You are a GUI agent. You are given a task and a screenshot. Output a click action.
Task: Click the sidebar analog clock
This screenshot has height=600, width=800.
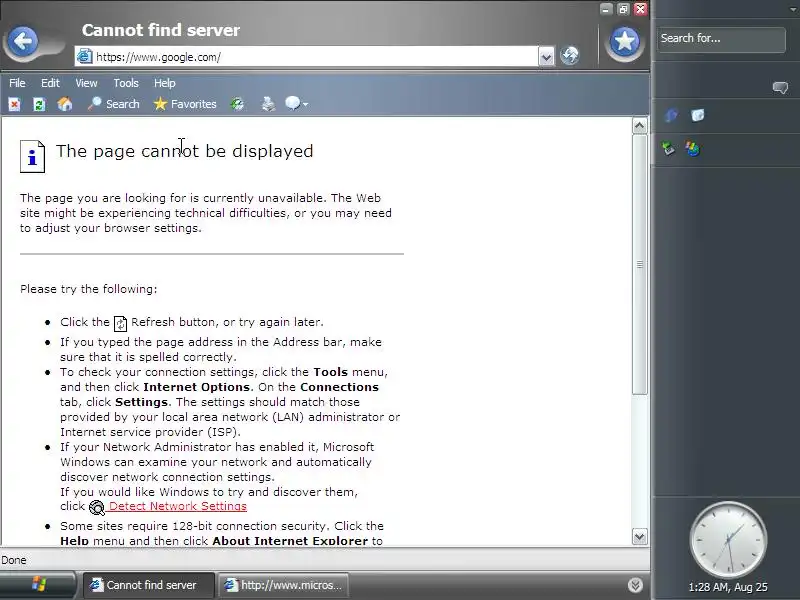[x=728, y=540]
